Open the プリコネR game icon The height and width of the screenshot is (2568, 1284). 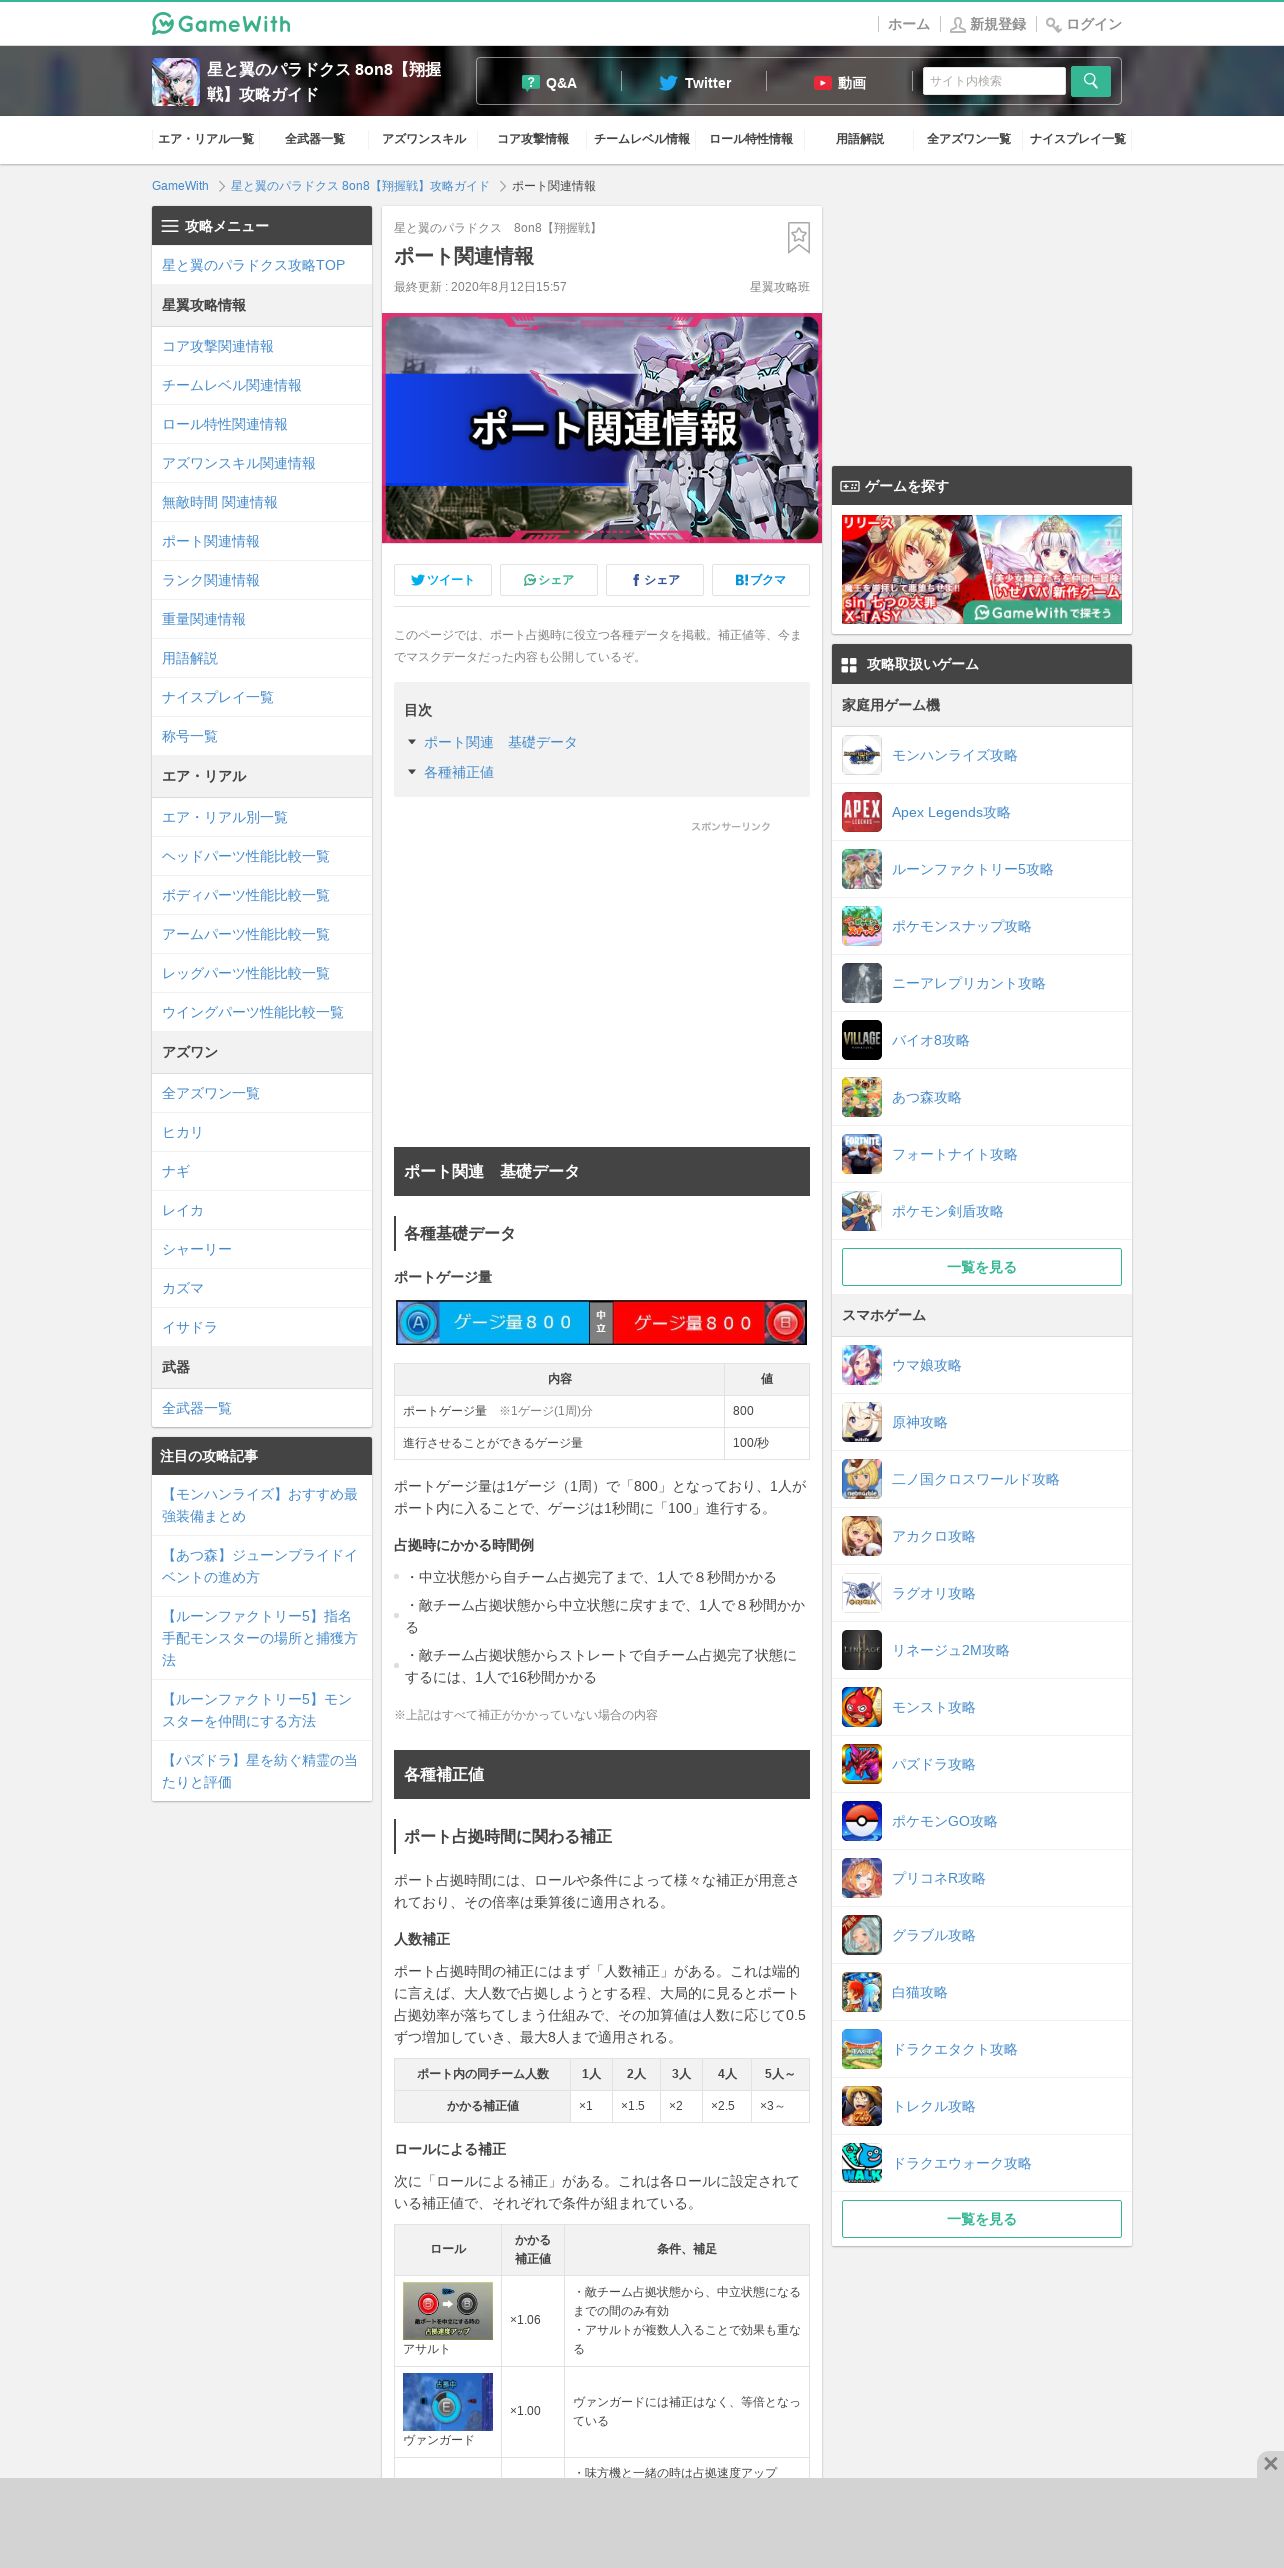[x=862, y=1878]
